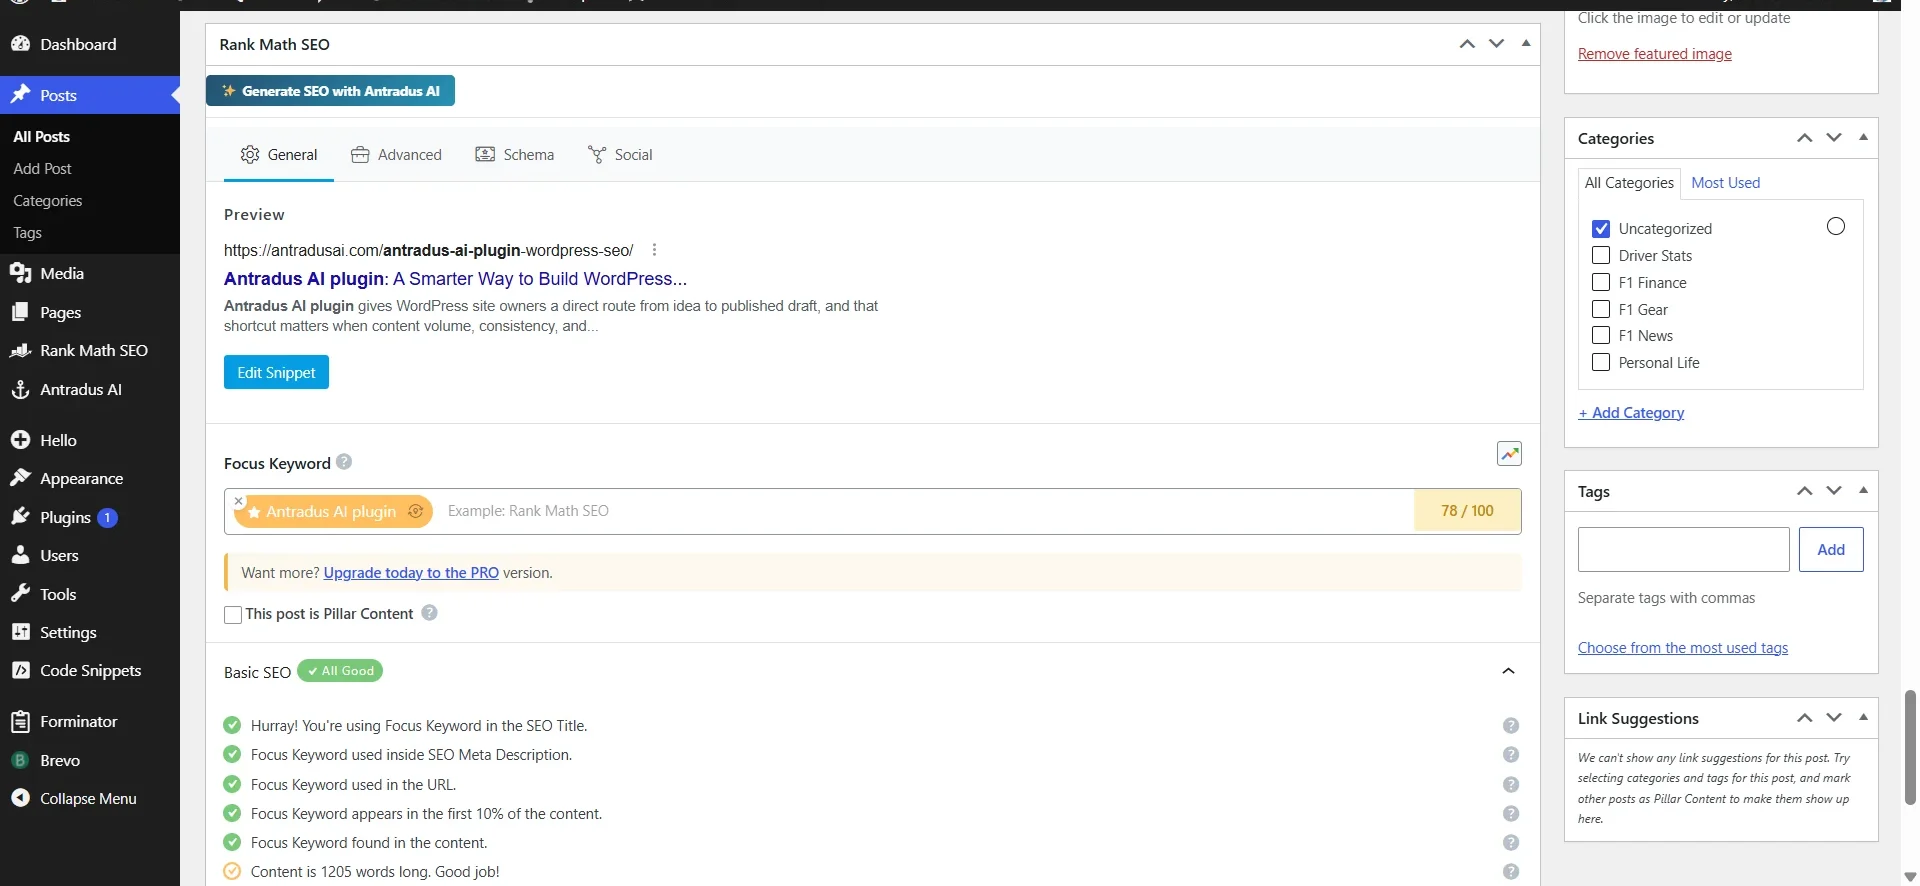Collapse the Basic SEO section

[1509, 671]
